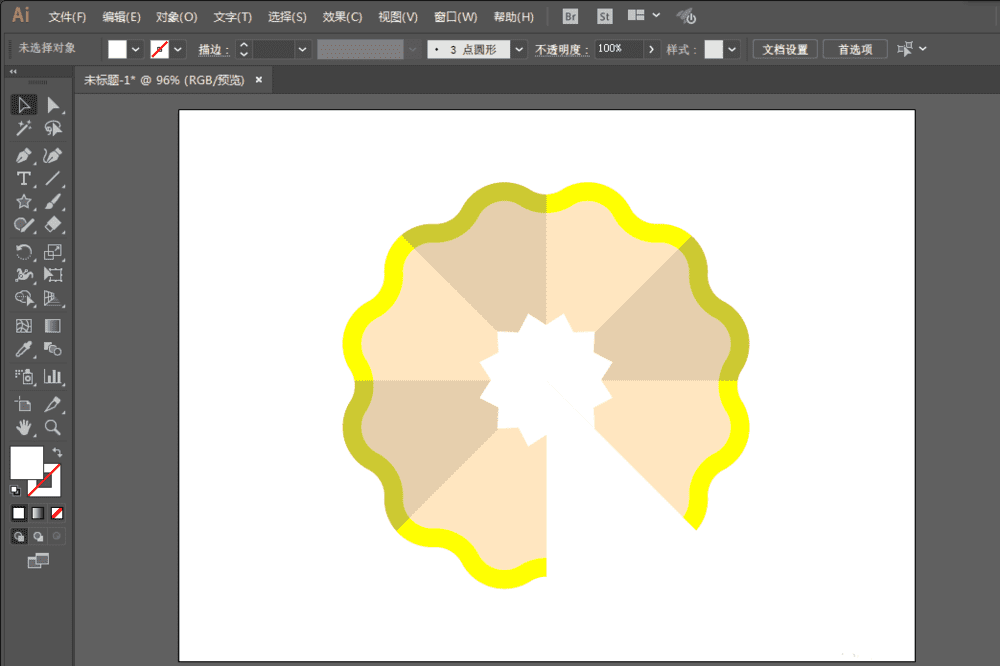The height and width of the screenshot is (666, 1000).
Task: Click the 文档设置 button
Action: tap(784, 49)
